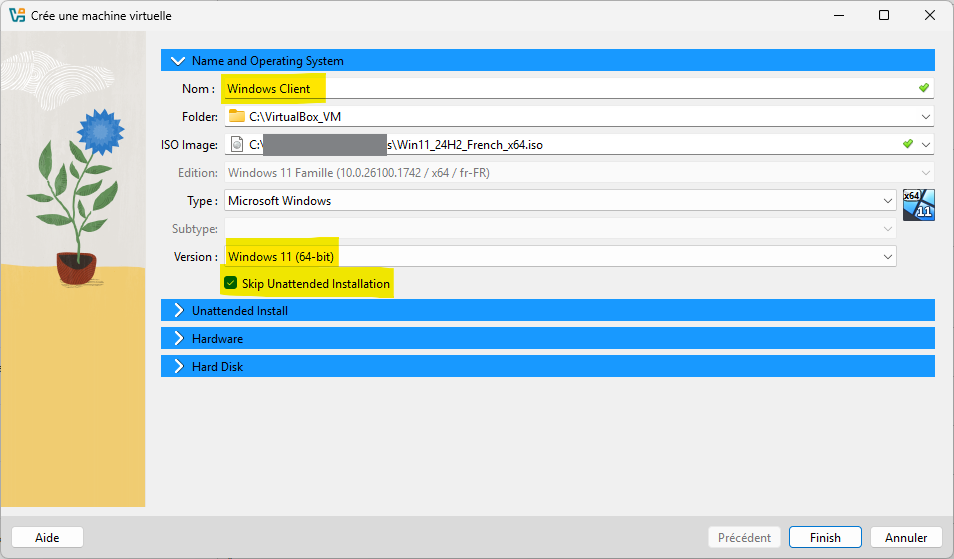Expand the Hardware section

pos(548,338)
